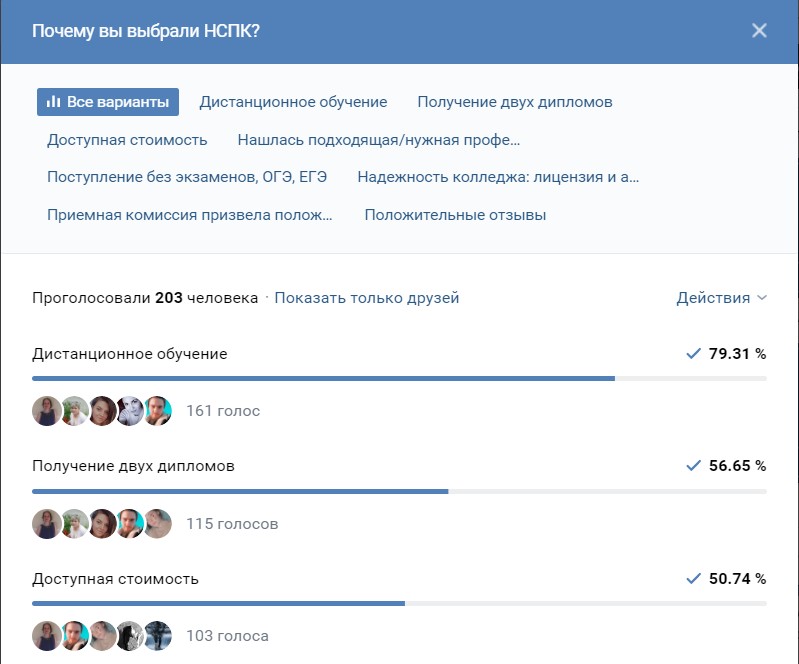The height and width of the screenshot is (664, 799).
Task: Click 'Показать только друзей' link
Action: pos(366,298)
